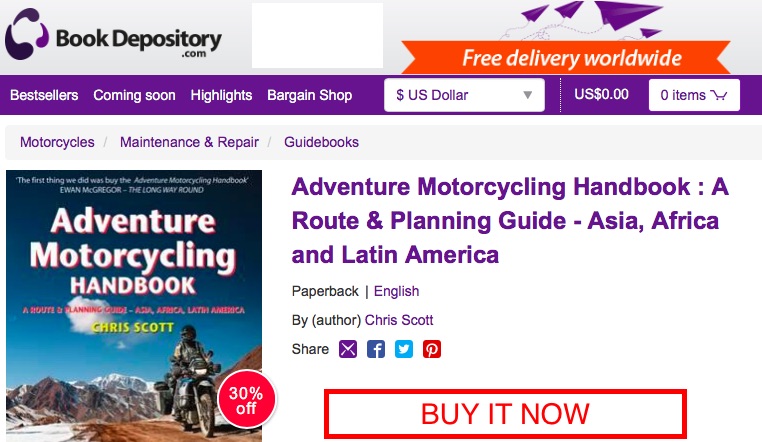762x442 pixels.
Task: Click the currency dropdown arrow
Action: click(x=527, y=96)
